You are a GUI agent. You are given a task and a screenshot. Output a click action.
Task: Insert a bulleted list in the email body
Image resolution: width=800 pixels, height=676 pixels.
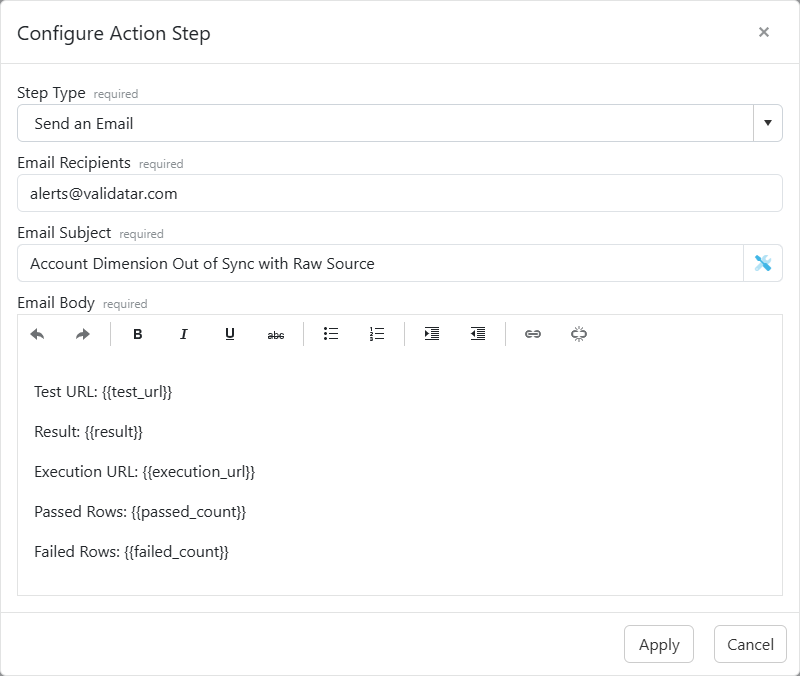pyautogui.click(x=330, y=334)
